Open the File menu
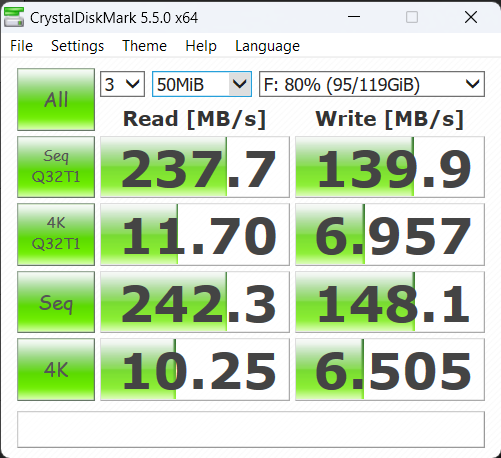501x458 pixels. tap(21, 46)
